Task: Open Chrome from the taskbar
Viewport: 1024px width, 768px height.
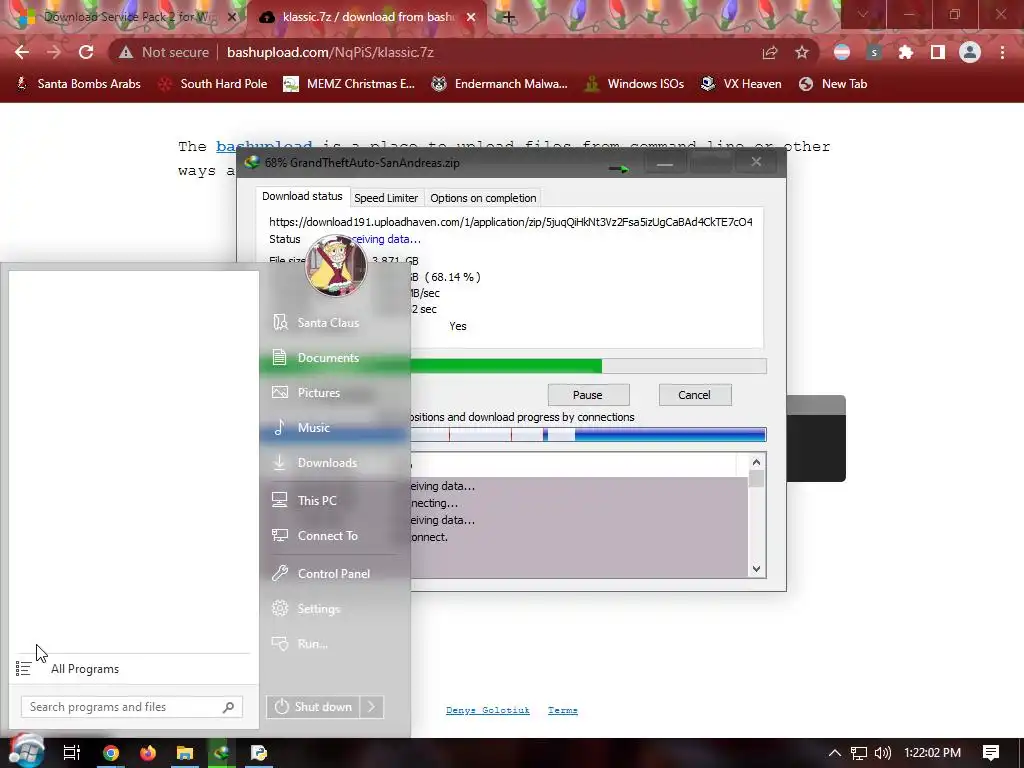Action: click(x=111, y=753)
